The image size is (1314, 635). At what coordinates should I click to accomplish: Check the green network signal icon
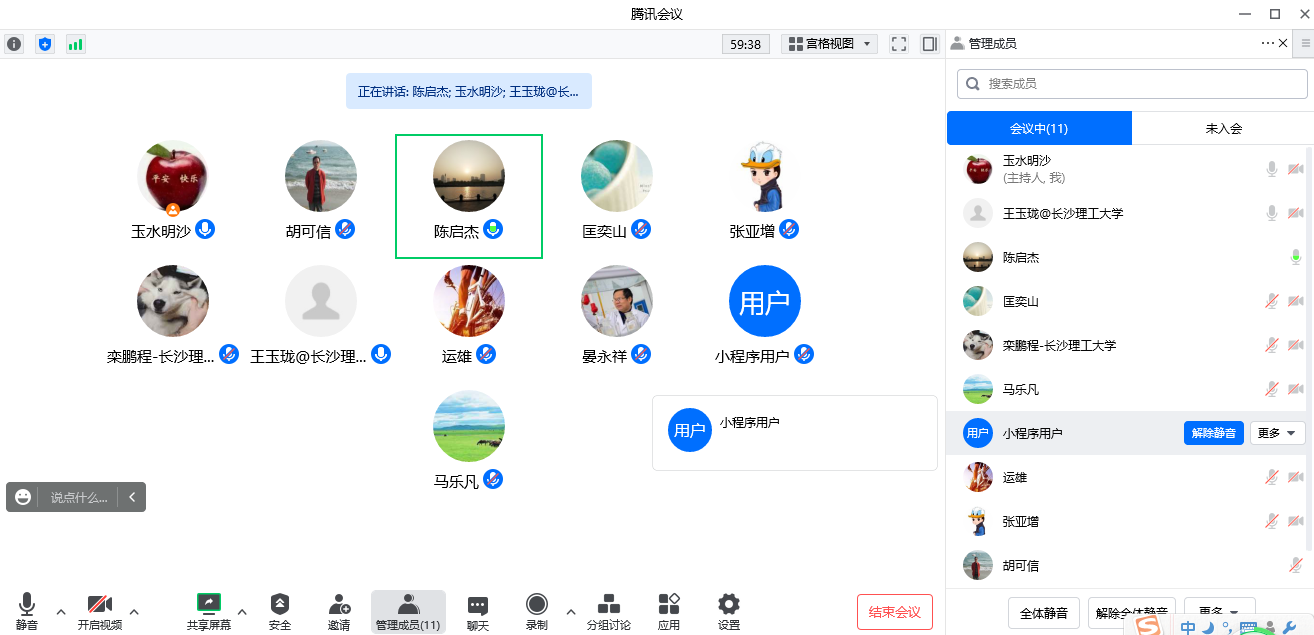click(x=75, y=44)
